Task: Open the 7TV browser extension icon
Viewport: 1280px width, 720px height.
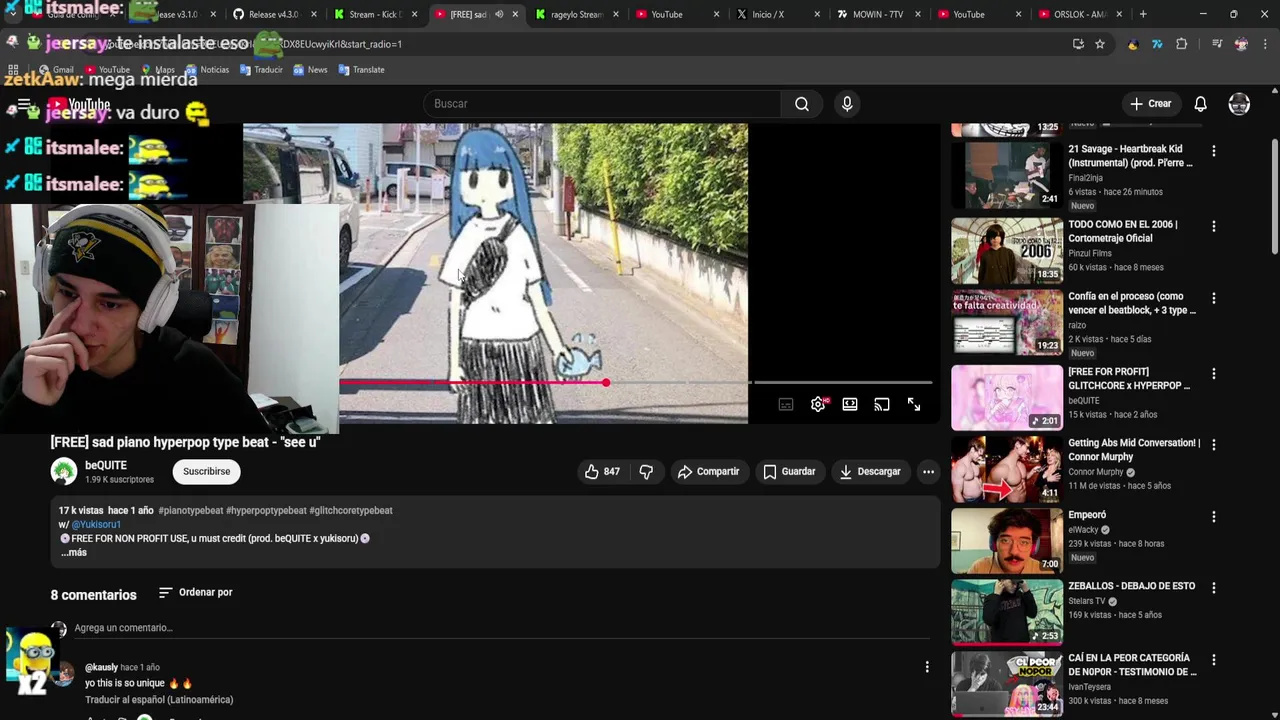Action: pos(1157,44)
